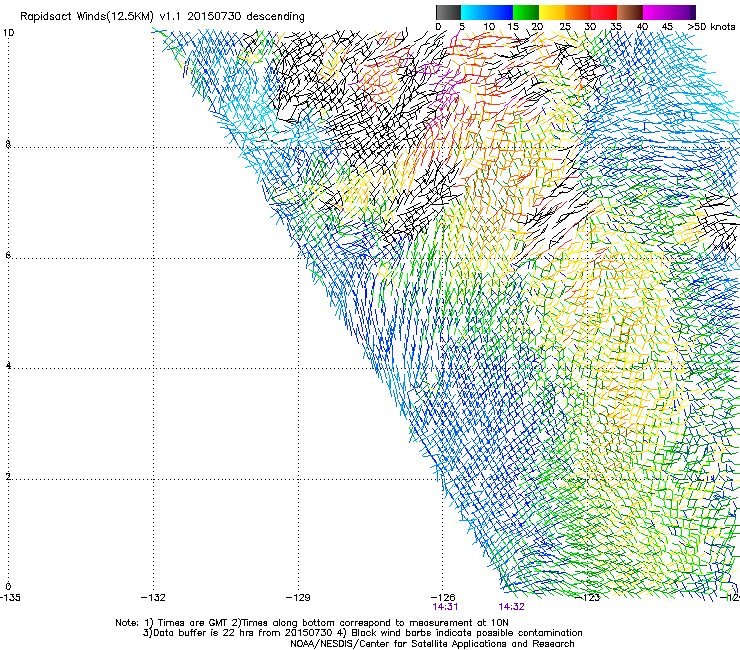
Task: Click the brown 35-40 knots legend color
Action: 630,12
